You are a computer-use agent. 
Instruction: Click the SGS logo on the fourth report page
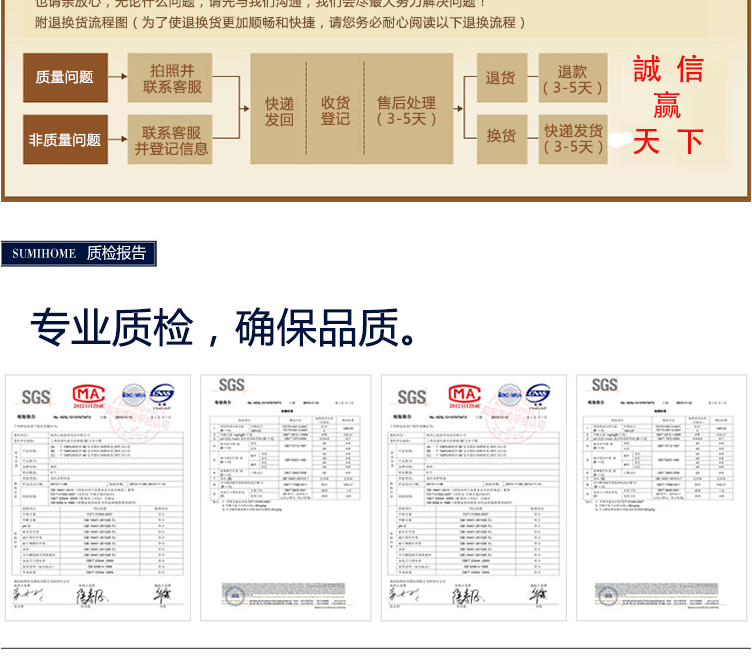[605, 385]
